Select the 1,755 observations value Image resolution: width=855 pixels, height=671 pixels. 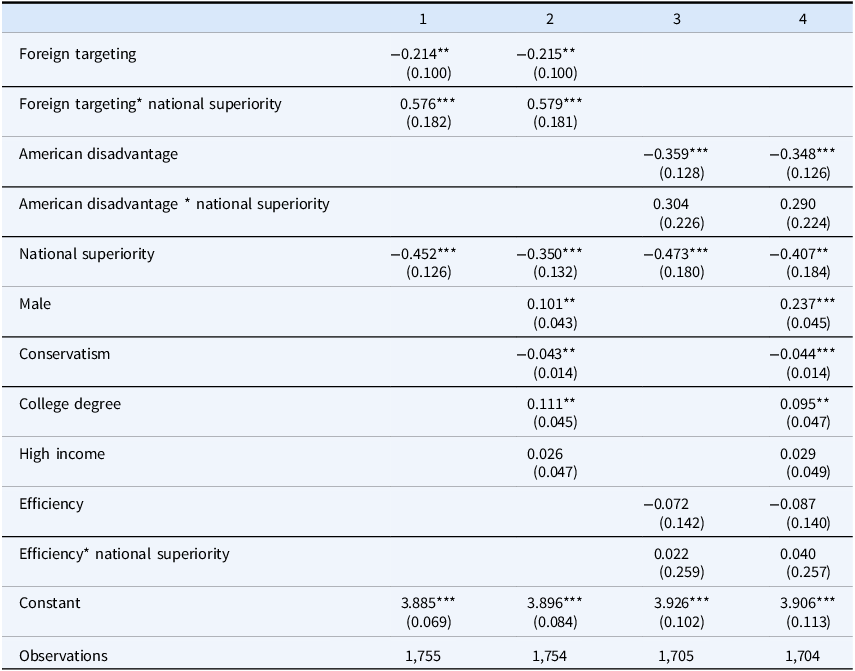423,656
